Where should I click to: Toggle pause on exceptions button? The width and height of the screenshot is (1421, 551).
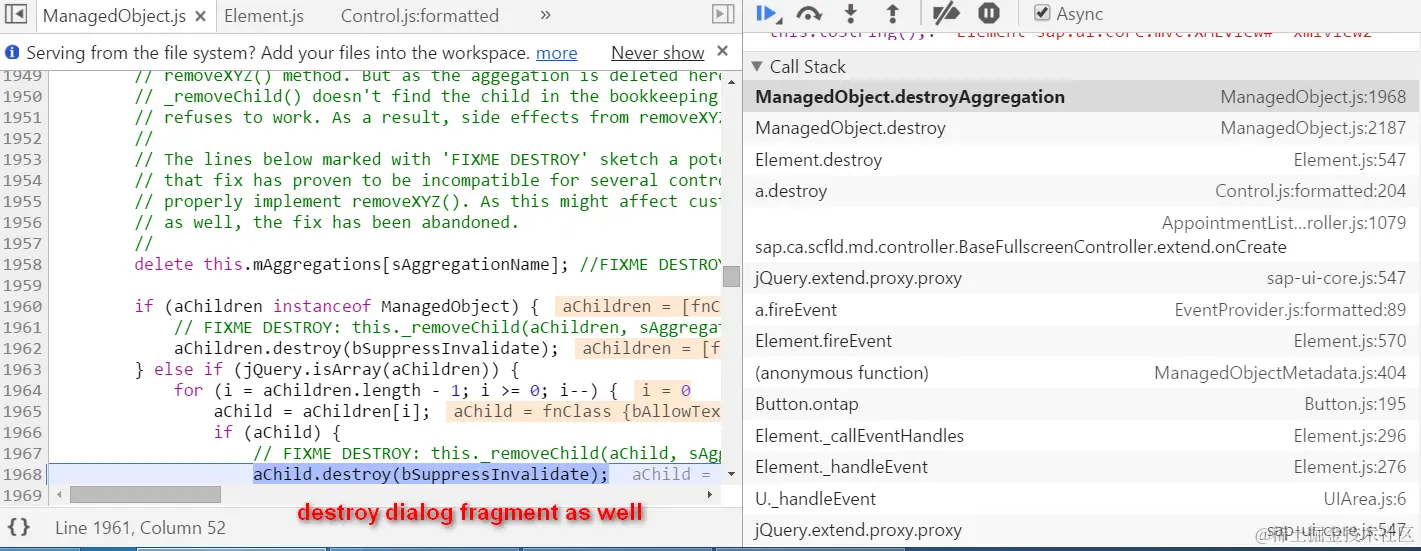point(989,14)
